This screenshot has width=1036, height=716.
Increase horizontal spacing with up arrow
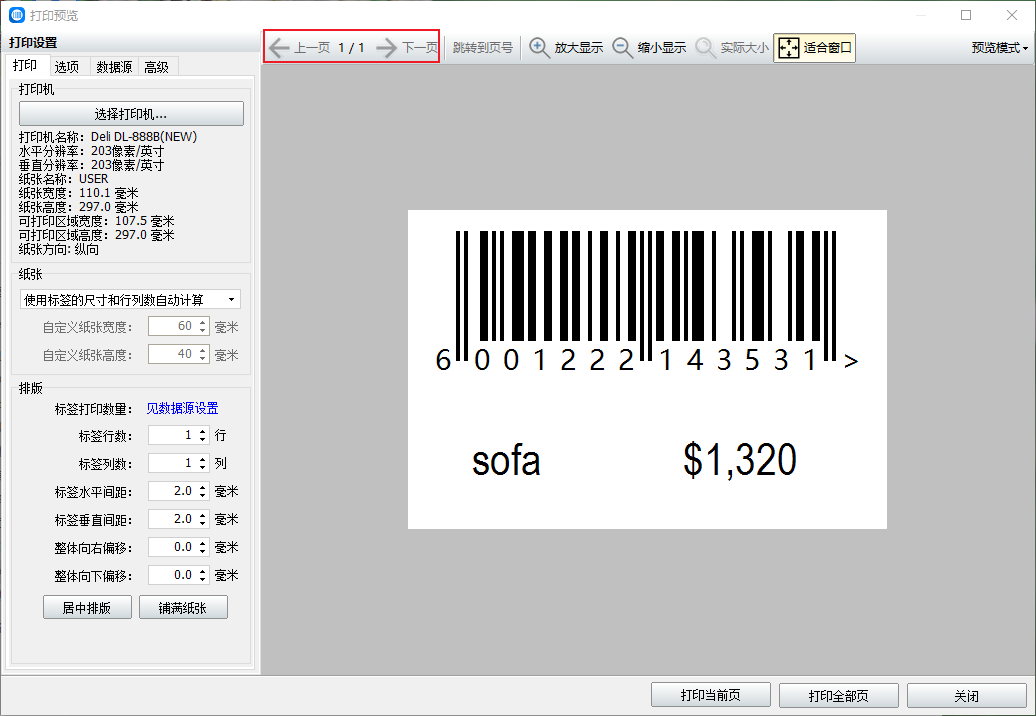pyautogui.click(x=203, y=487)
